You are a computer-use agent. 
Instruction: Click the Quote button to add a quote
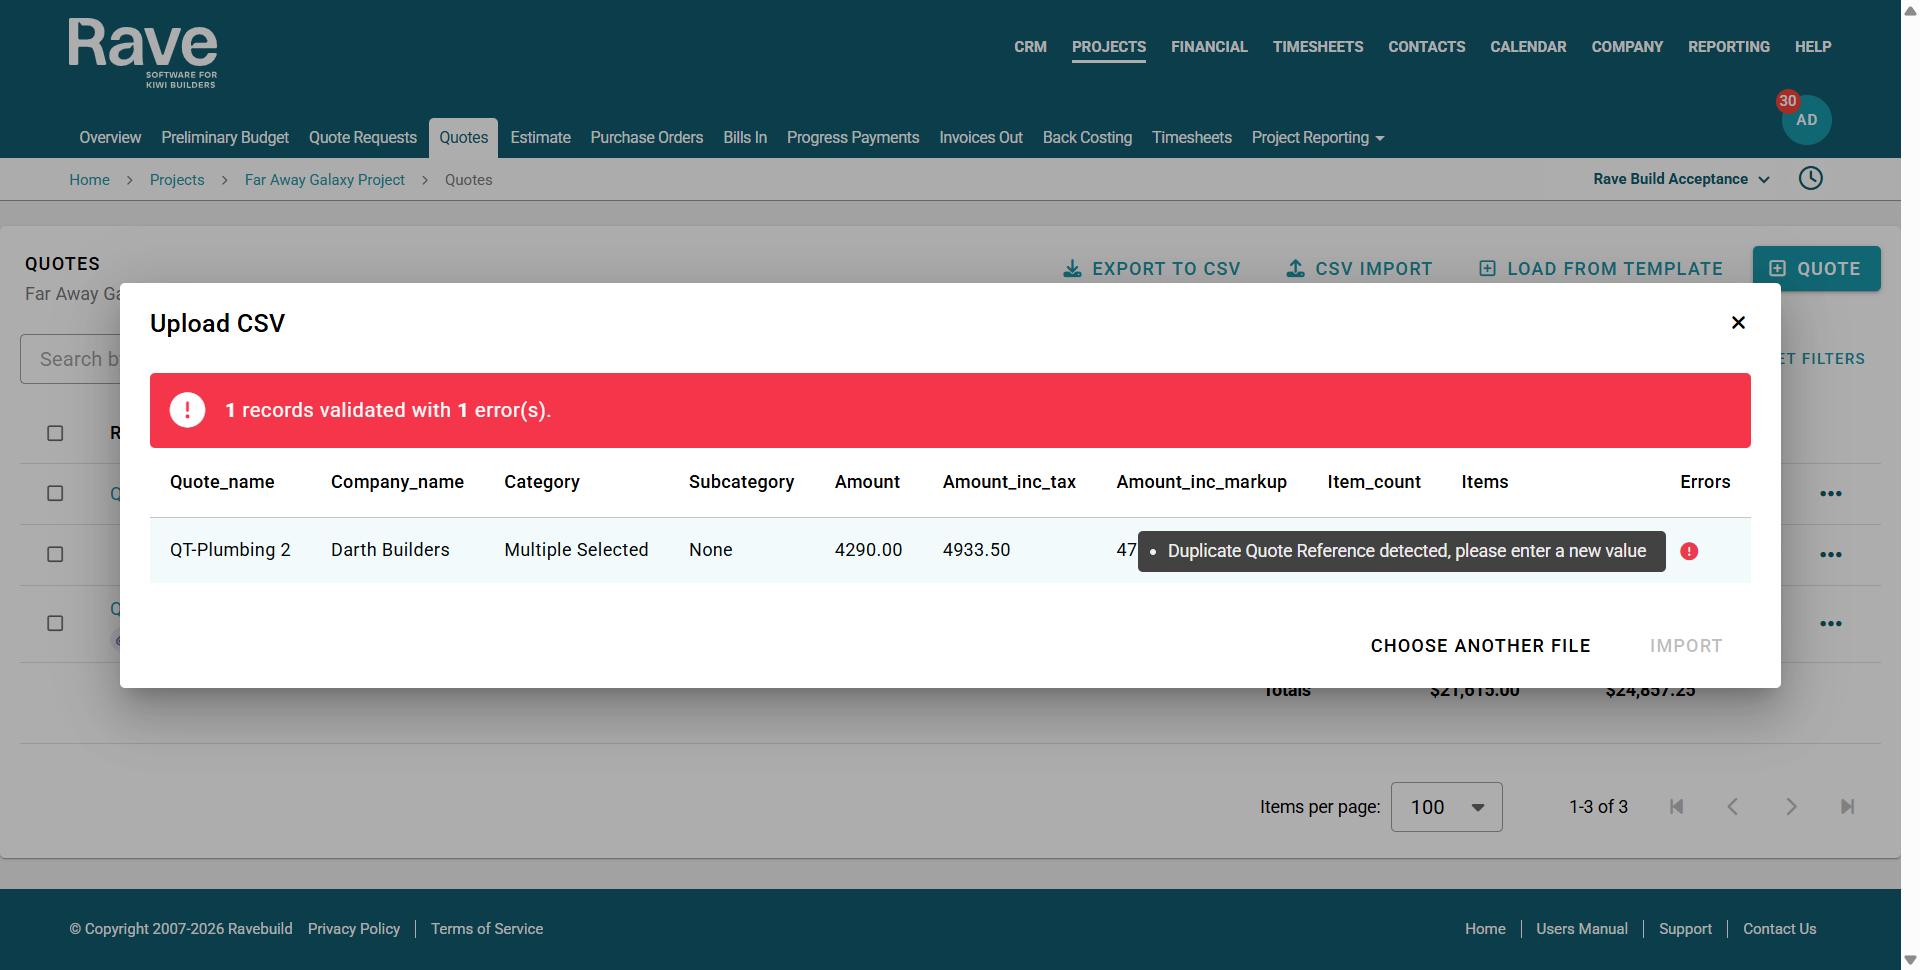[x=1816, y=269]
